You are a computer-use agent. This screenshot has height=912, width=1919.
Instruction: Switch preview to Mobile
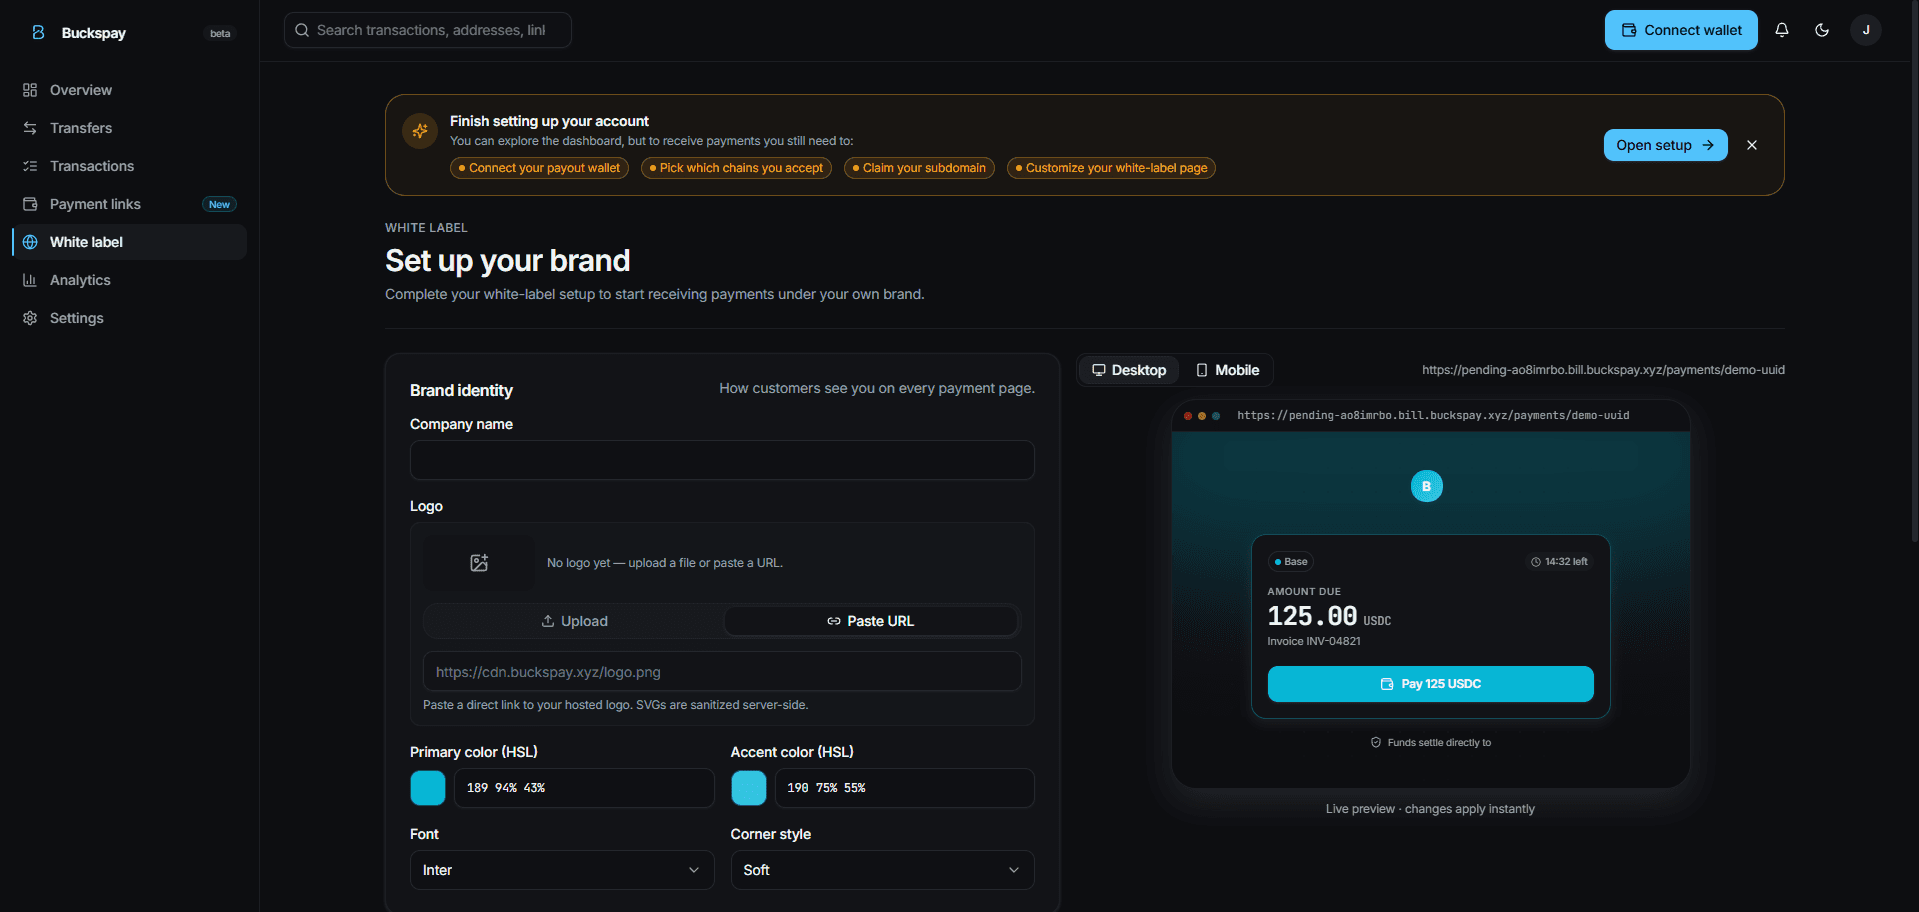(x=1227, y=370)
